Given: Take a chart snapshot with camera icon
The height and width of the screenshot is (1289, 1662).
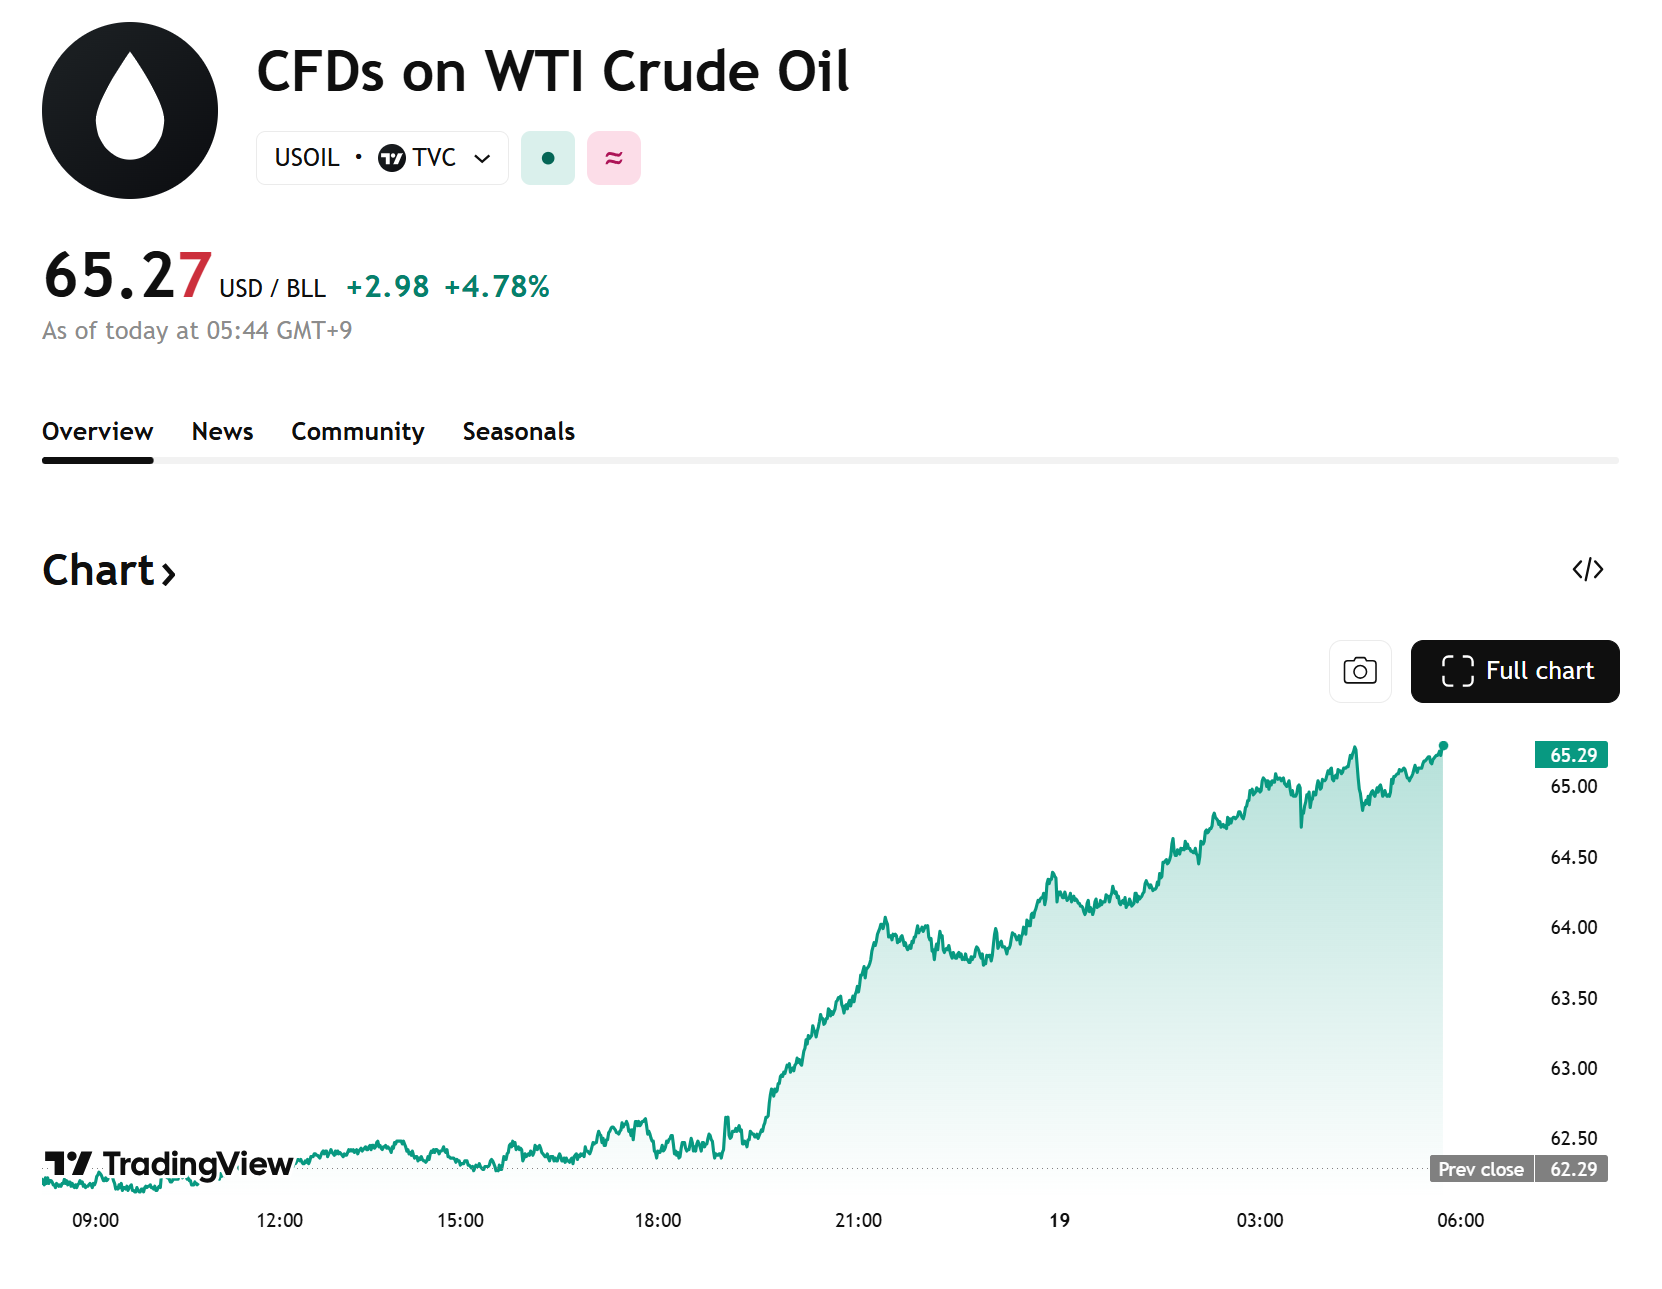Looking at the screenshot, I should 1360,671.
